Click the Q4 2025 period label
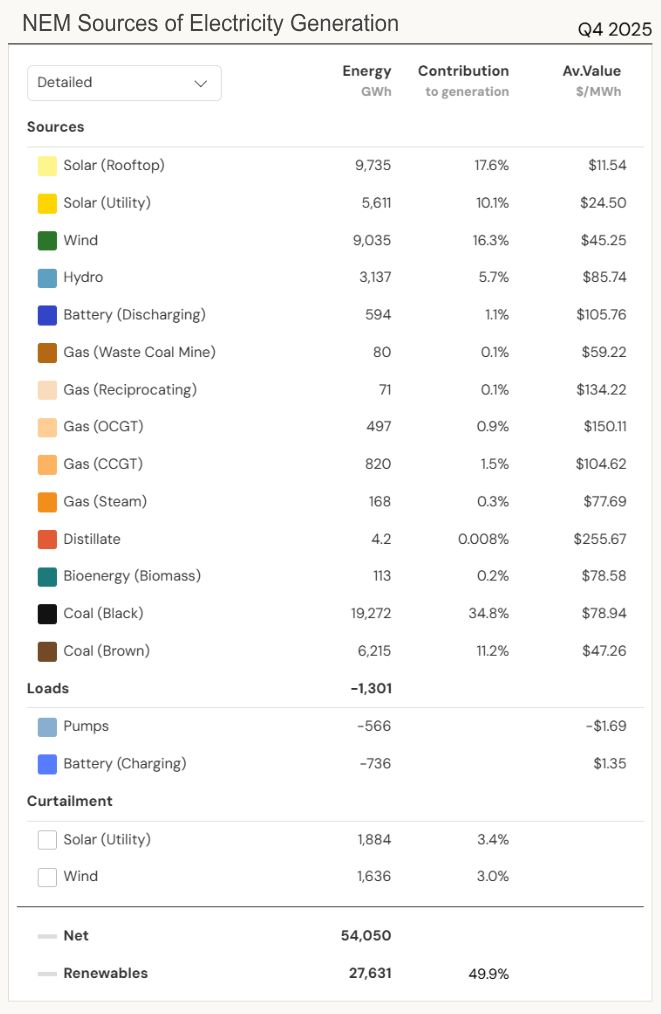This screenshot has height=1014, width=661. 614,30
